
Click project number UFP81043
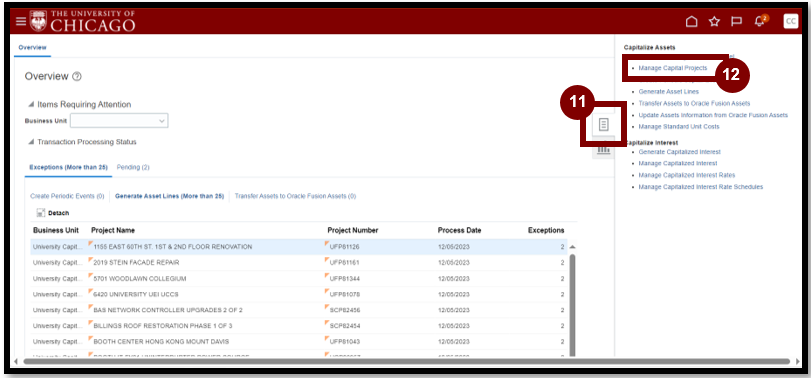pyautogui.click(x=344, y=342)
